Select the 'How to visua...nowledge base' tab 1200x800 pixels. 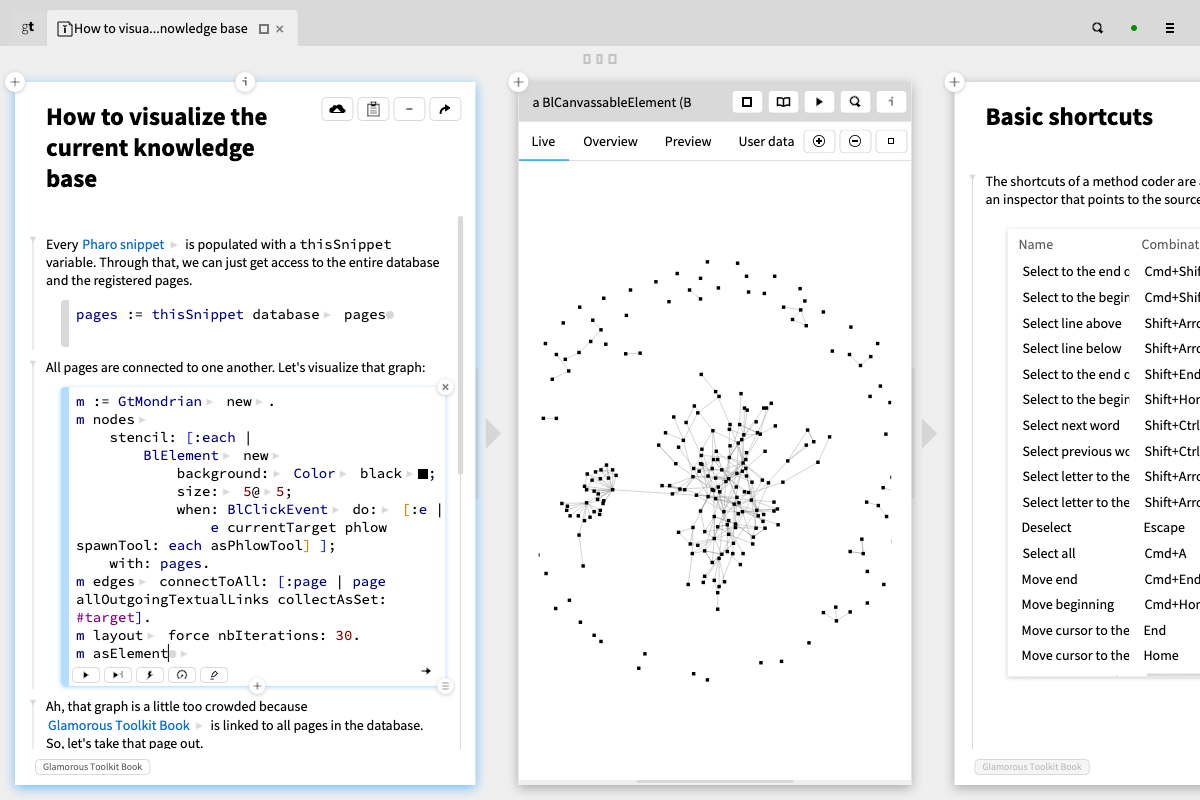[160, 29]
